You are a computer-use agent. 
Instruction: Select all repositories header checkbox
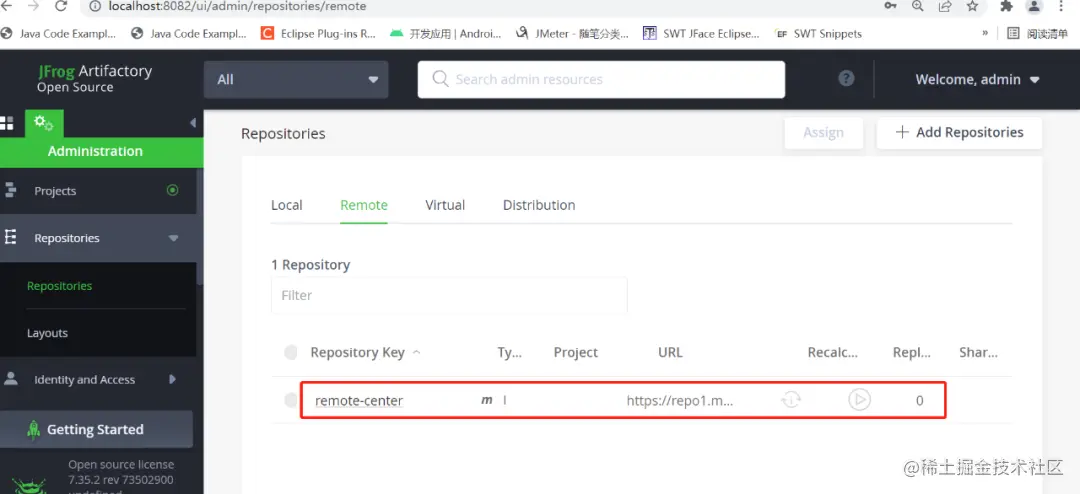(291, 352)
